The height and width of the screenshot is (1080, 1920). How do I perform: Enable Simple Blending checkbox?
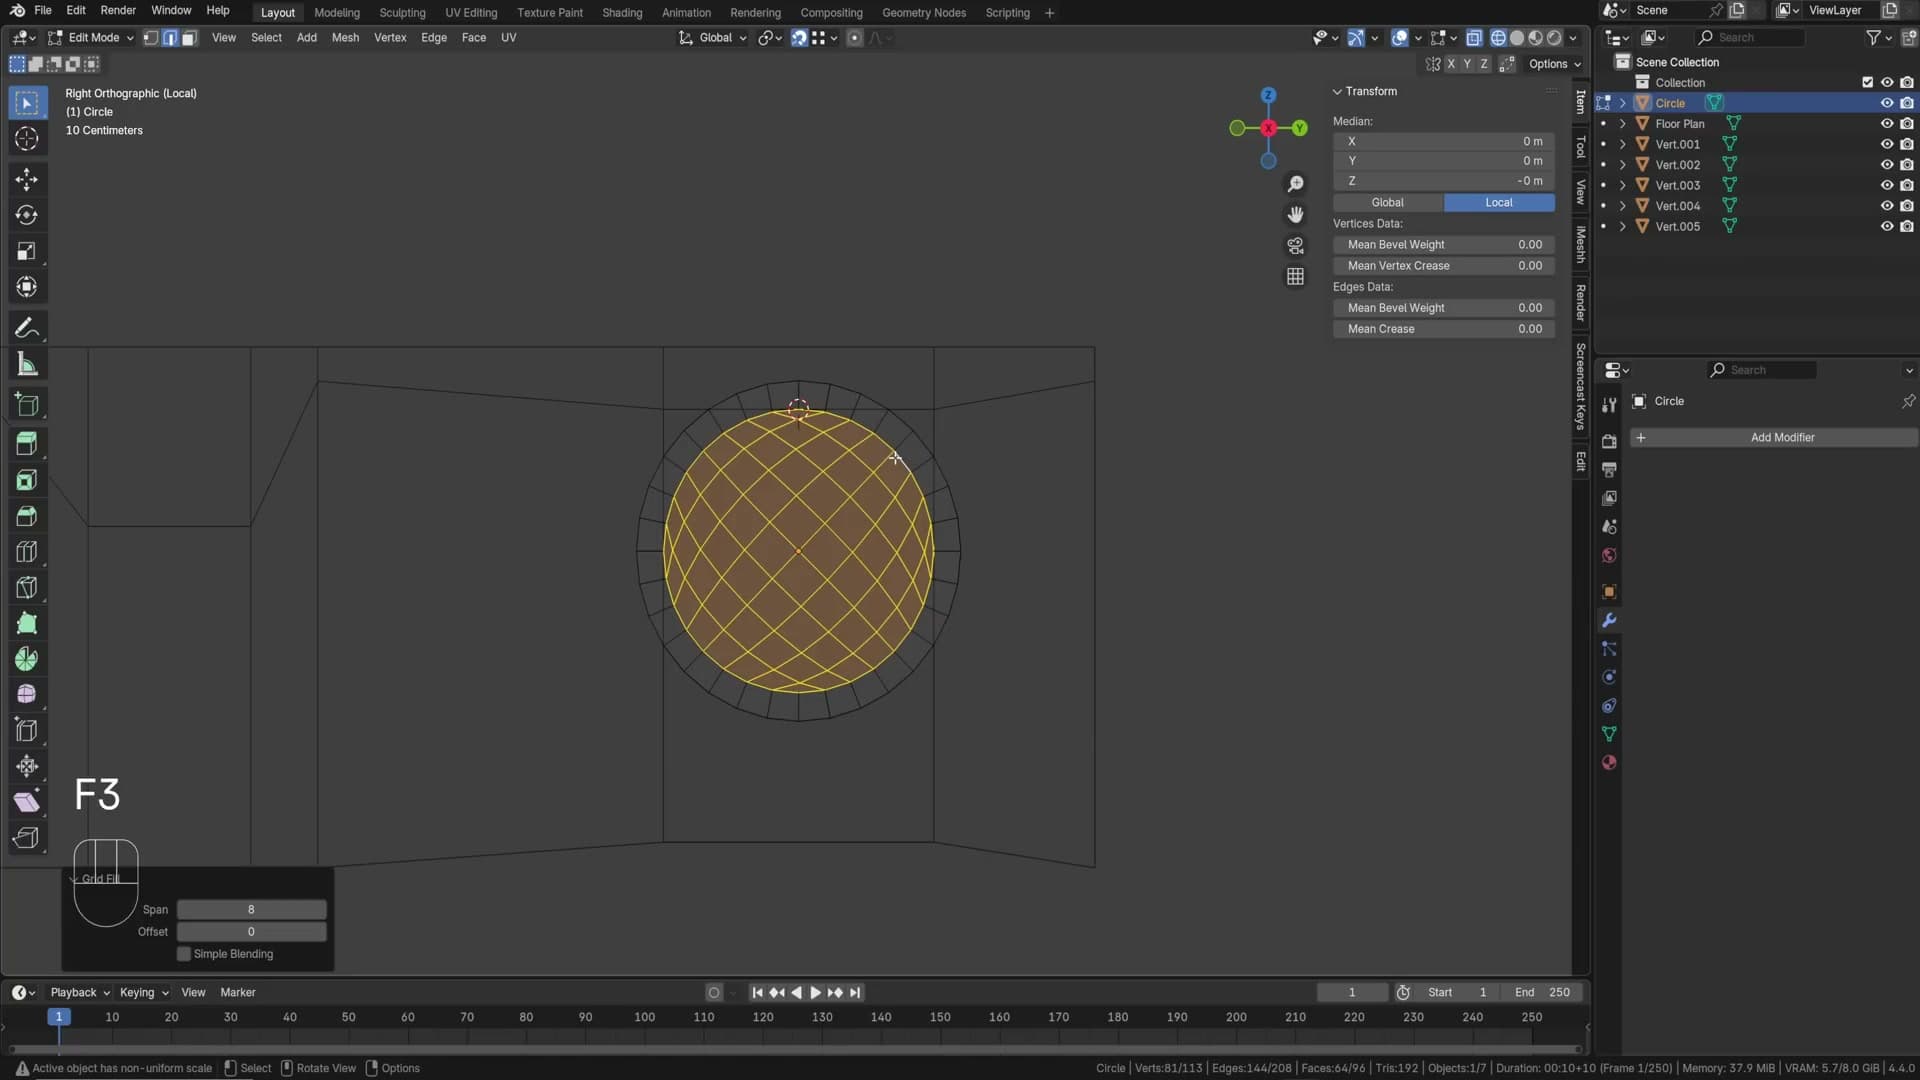(x=184, y=954)
